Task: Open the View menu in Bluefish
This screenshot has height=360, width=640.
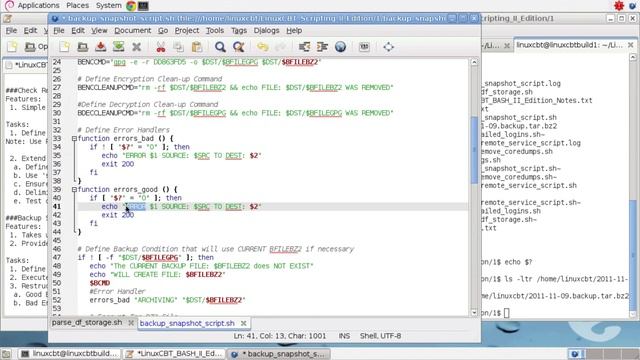Action: point(99,31)
